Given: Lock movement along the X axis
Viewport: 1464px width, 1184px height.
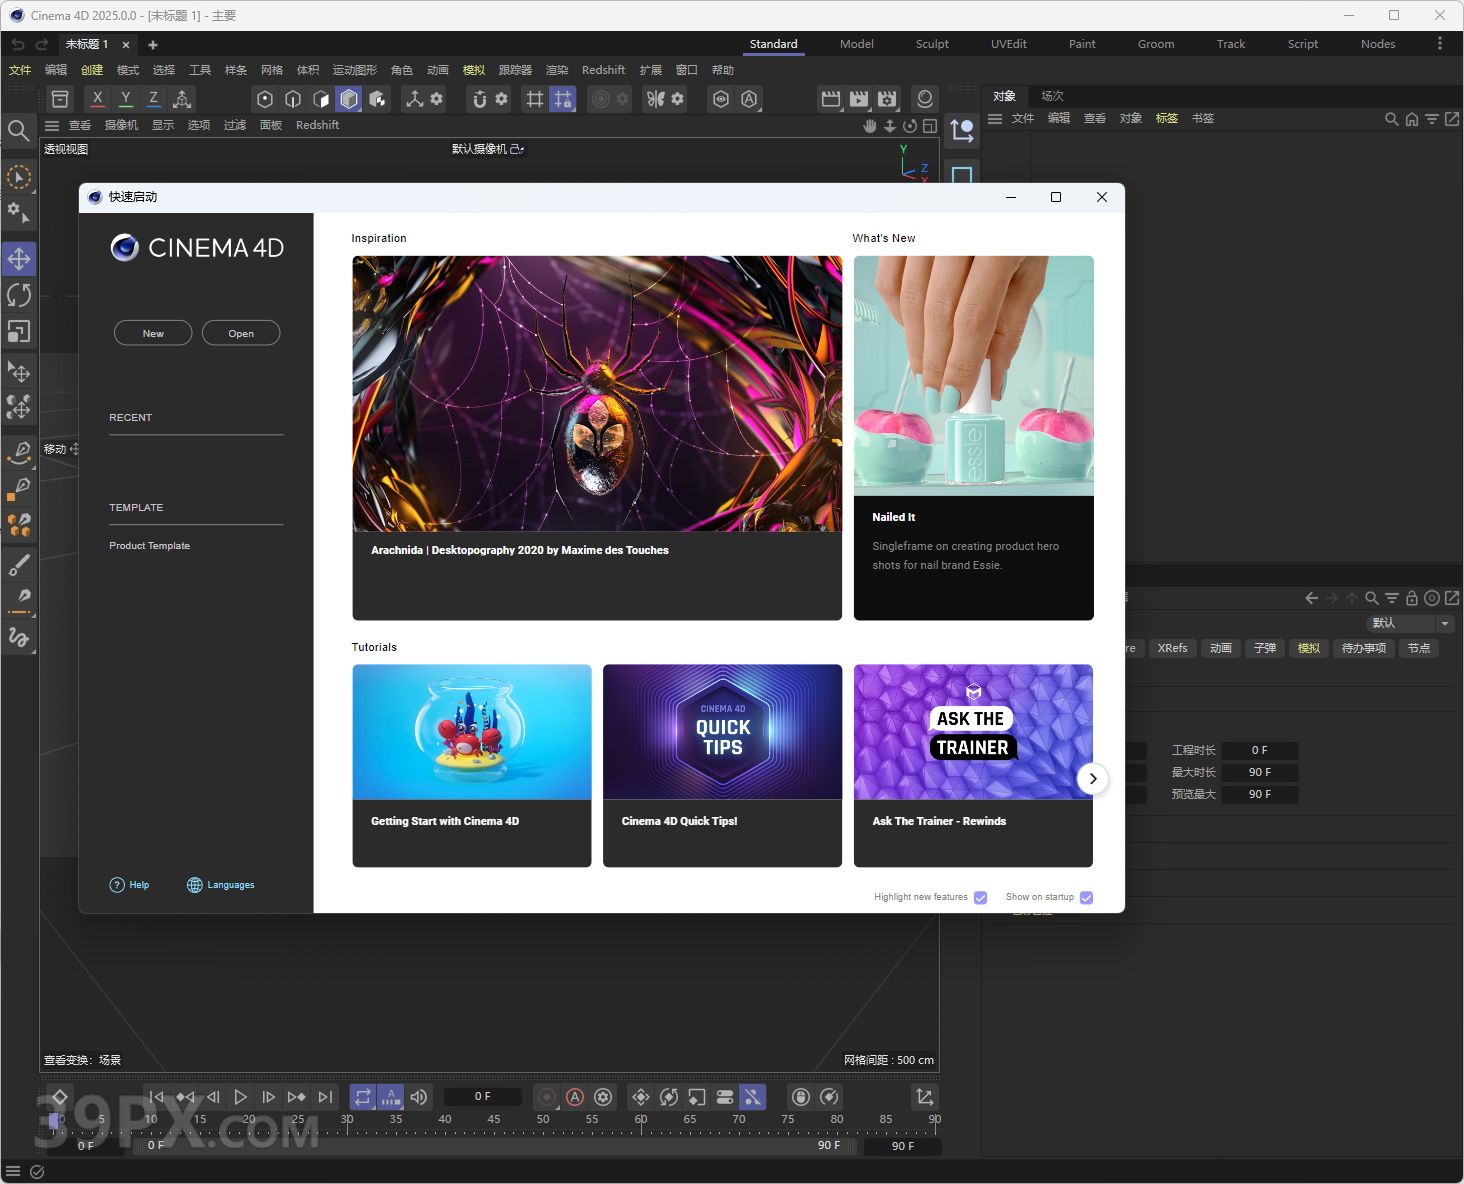Looking at the screenshot, I should pyautogui.click(x=97, y=99).
